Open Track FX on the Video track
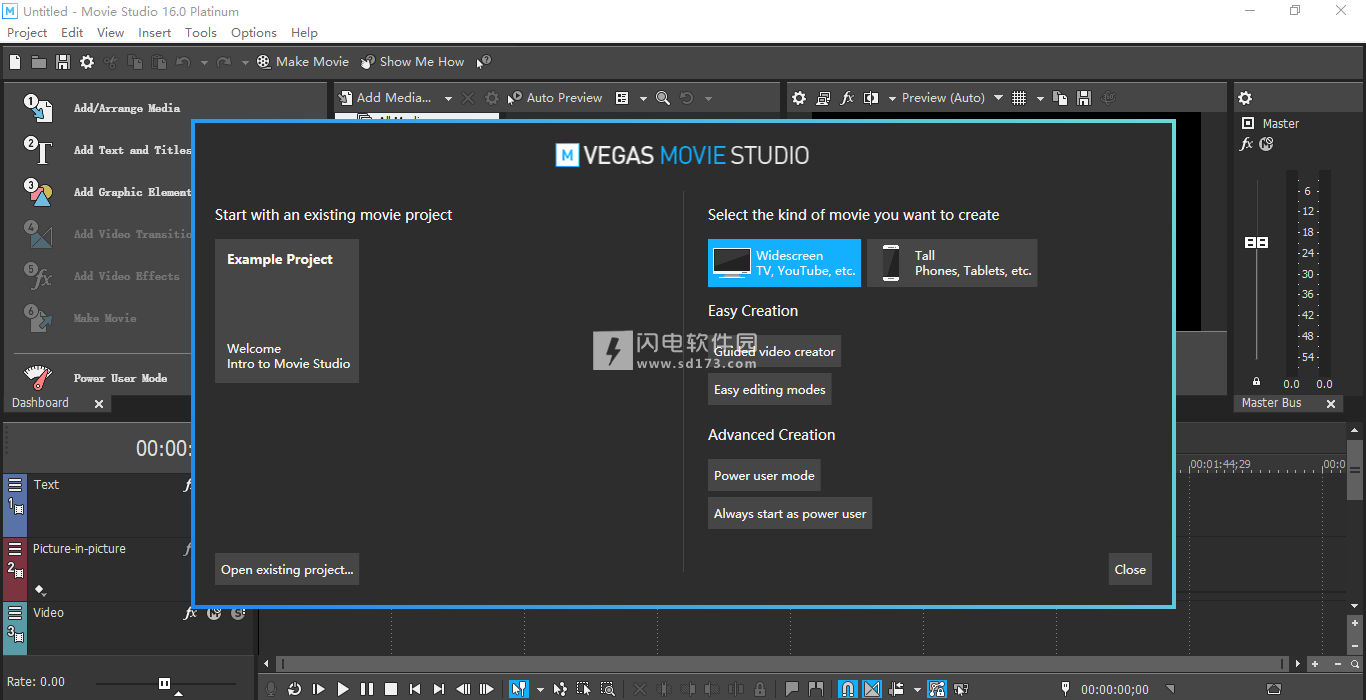The width and height of the screenshot is (1366, 700). (190, 613)
